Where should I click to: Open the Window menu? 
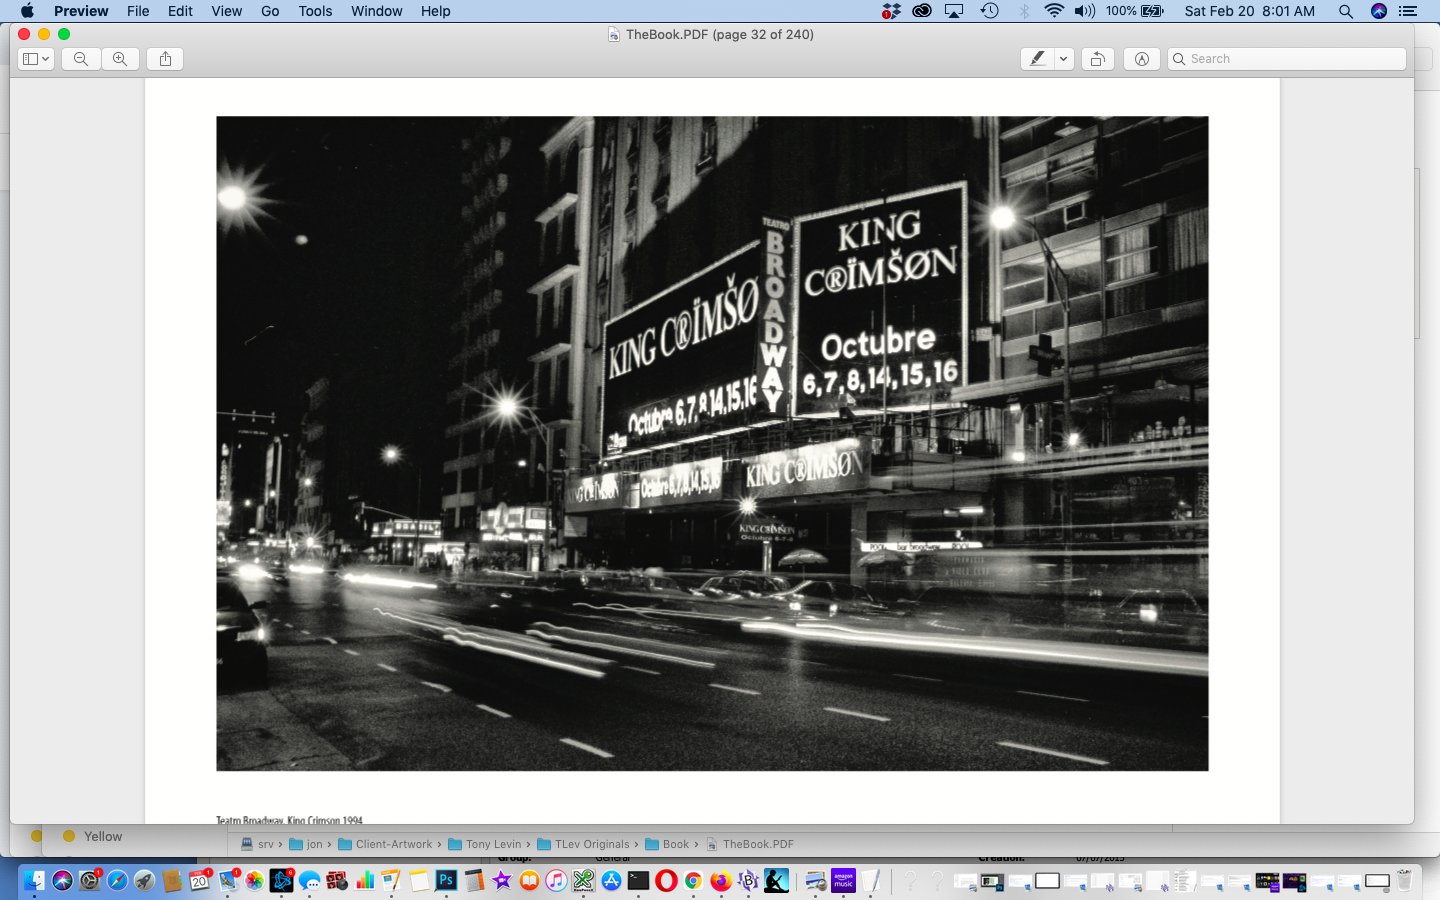(x=376, y=11)
